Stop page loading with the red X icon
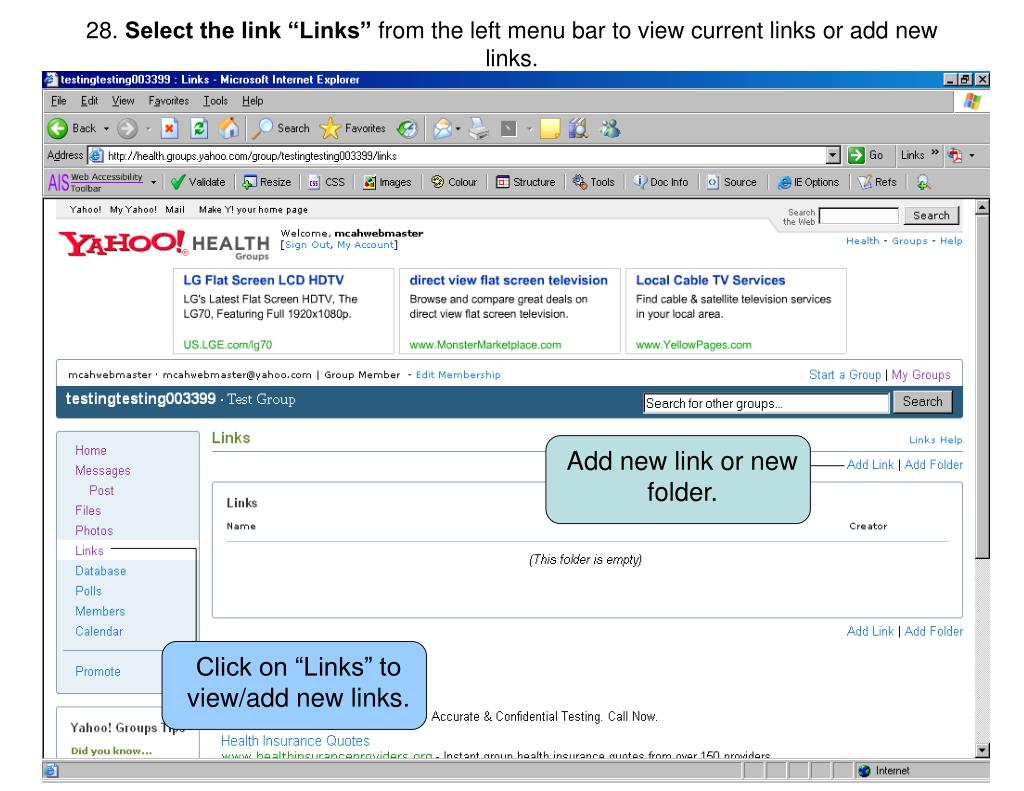 169,128
